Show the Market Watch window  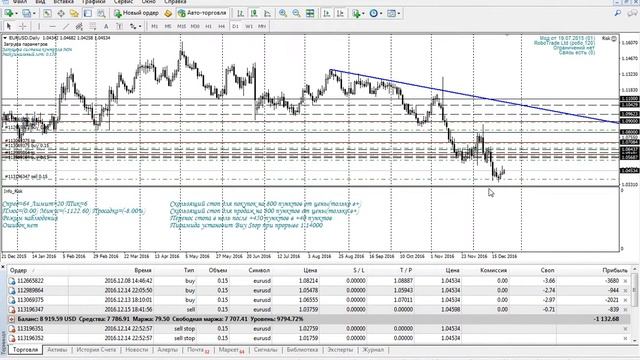point(47,13)
